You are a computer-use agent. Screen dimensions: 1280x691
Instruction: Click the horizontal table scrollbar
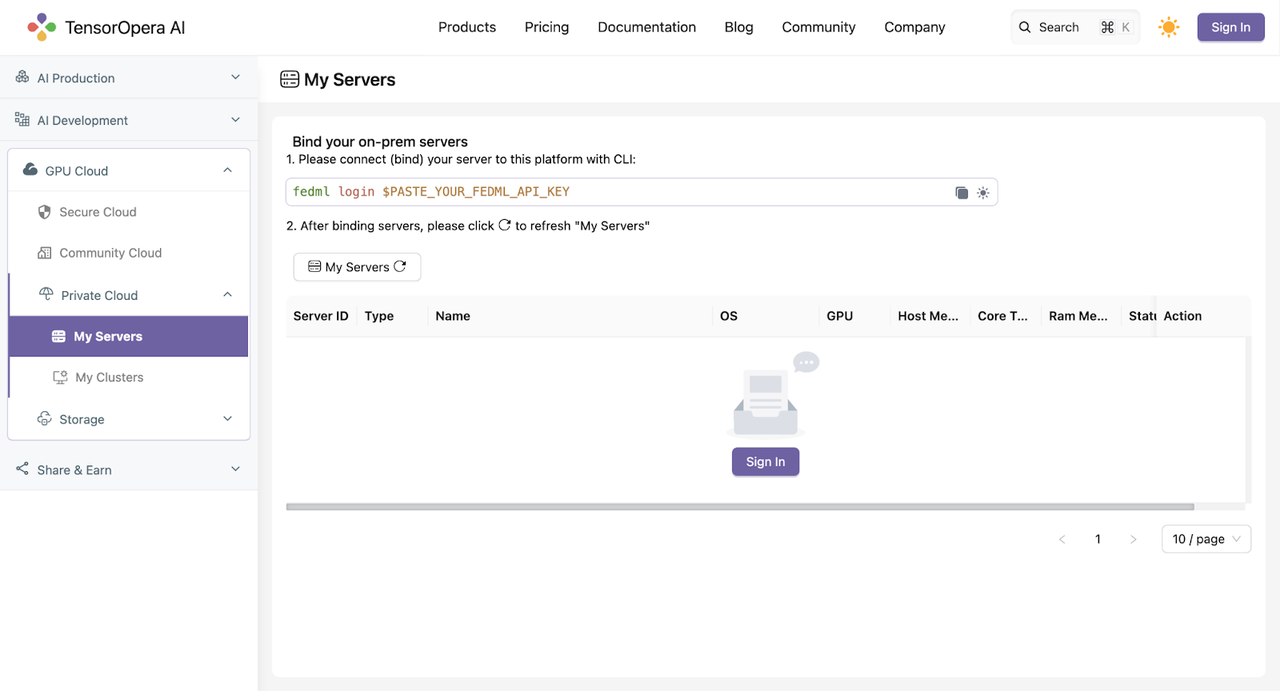pos(740,507)
